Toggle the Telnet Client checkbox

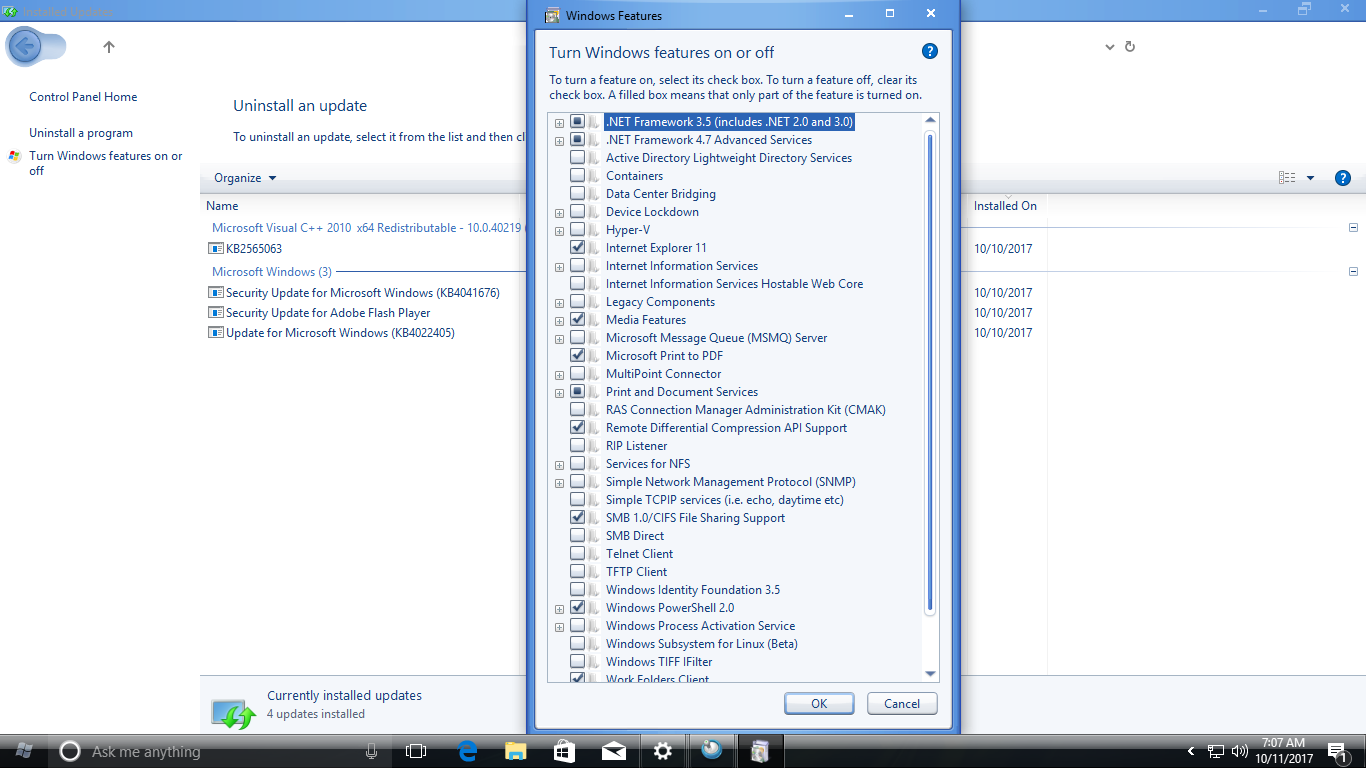[578, 554]
